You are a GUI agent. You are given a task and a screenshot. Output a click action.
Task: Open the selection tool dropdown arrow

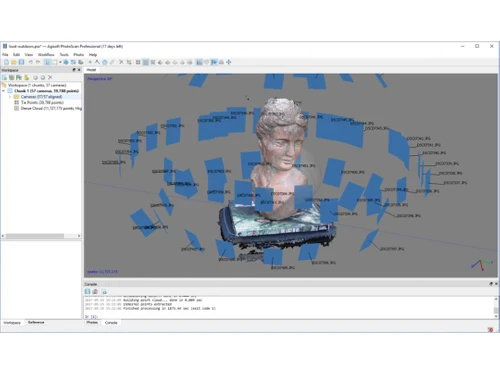coord(60,62)
